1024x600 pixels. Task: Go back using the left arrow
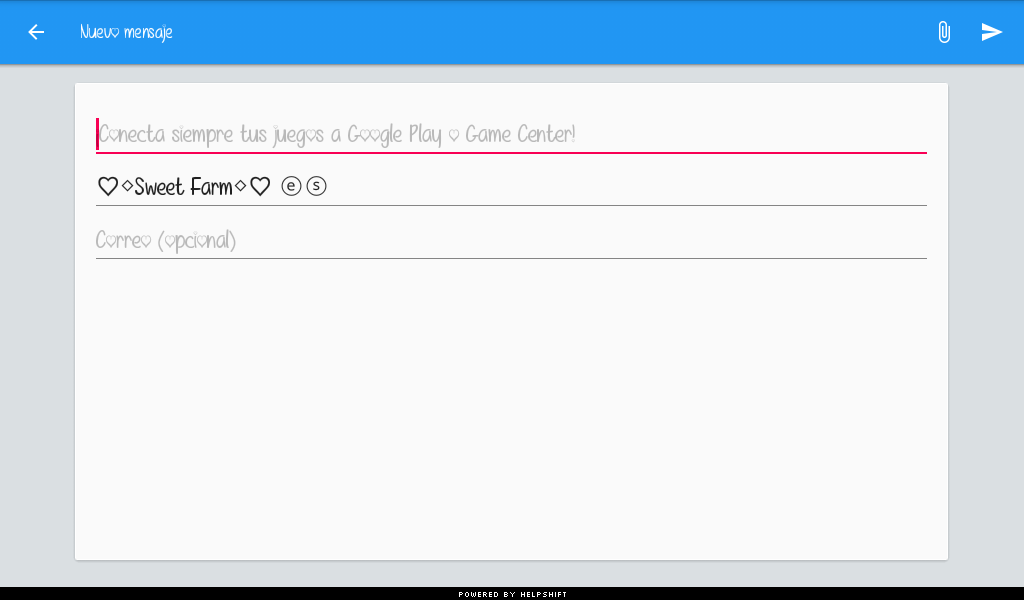click(x=36, y=32)
